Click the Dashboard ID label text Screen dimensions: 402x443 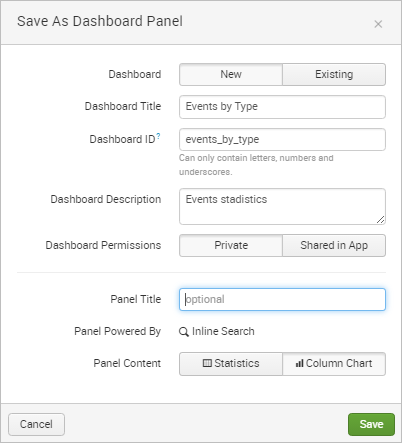(122, 139)
